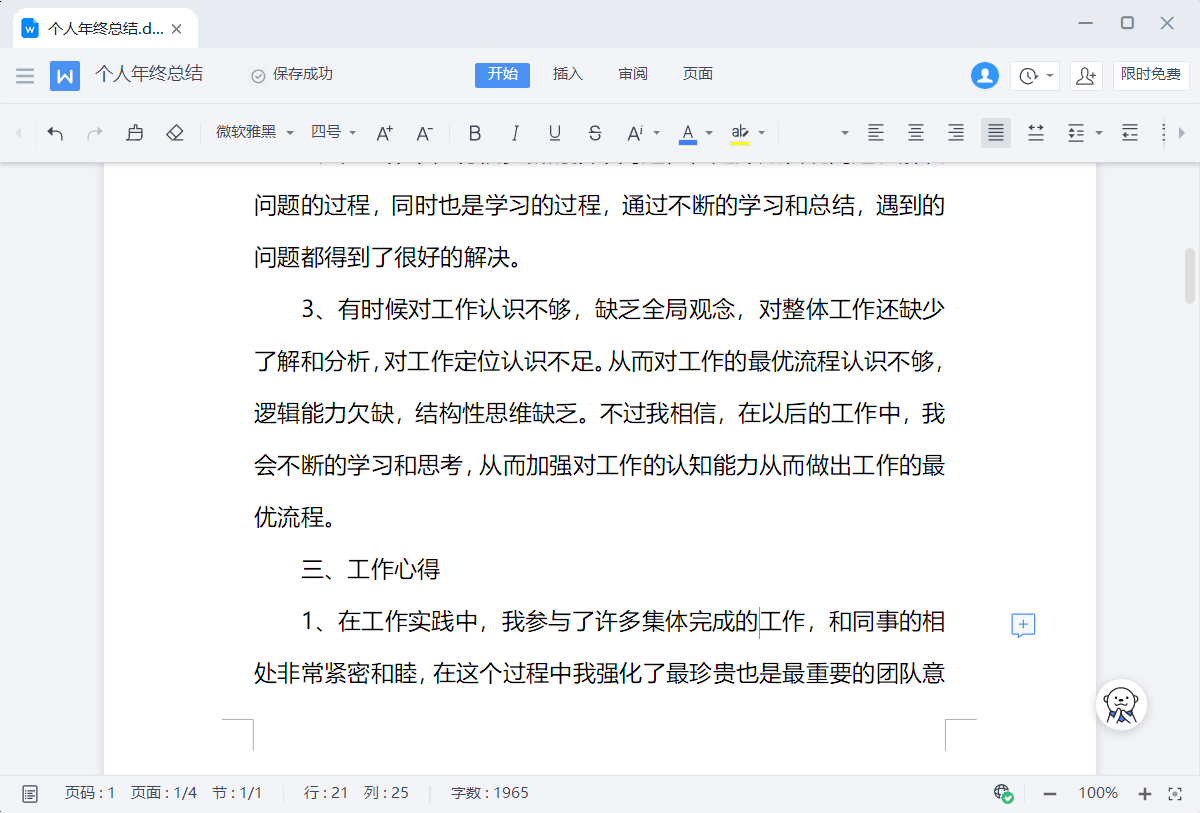Open the font size dropdown showing 四号
The image size is (1200, 813).
[330, 132]
